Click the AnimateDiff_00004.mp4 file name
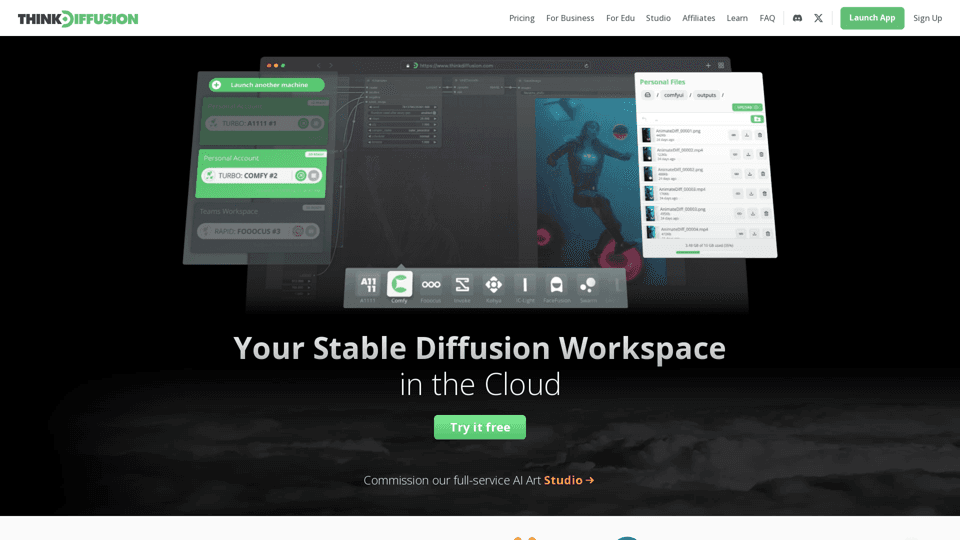Screen dimensions: 960x540 (684, 229)
